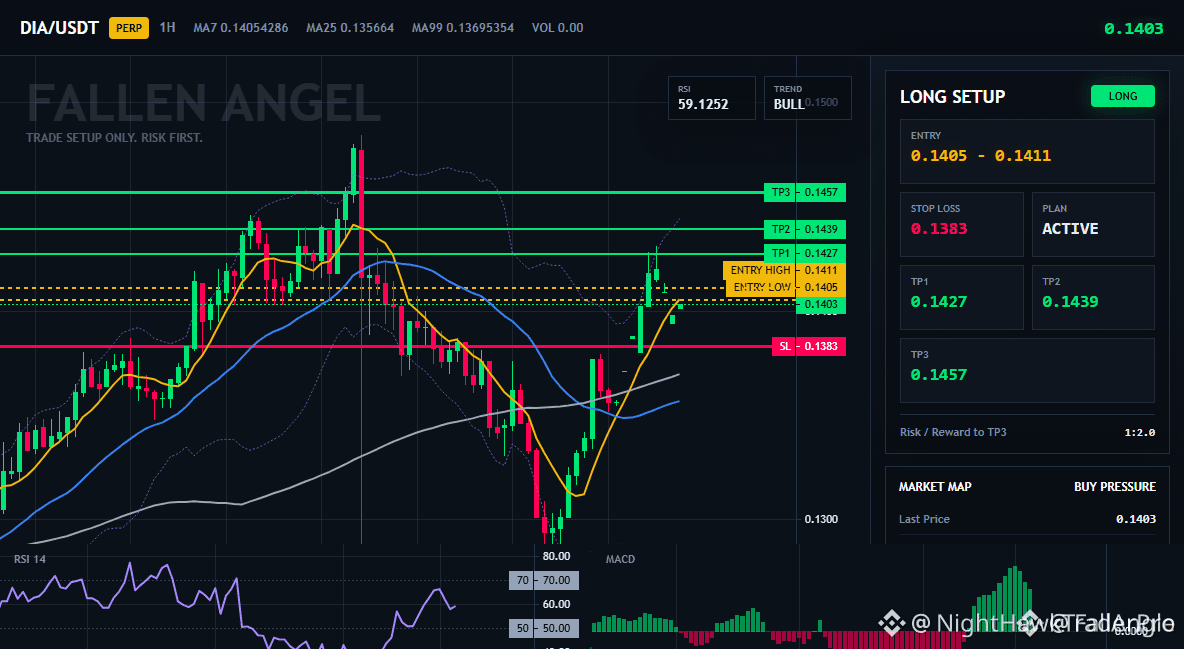Click the TP1 0.1427 chart line tag
The image size is (1184, 649).
804,253
